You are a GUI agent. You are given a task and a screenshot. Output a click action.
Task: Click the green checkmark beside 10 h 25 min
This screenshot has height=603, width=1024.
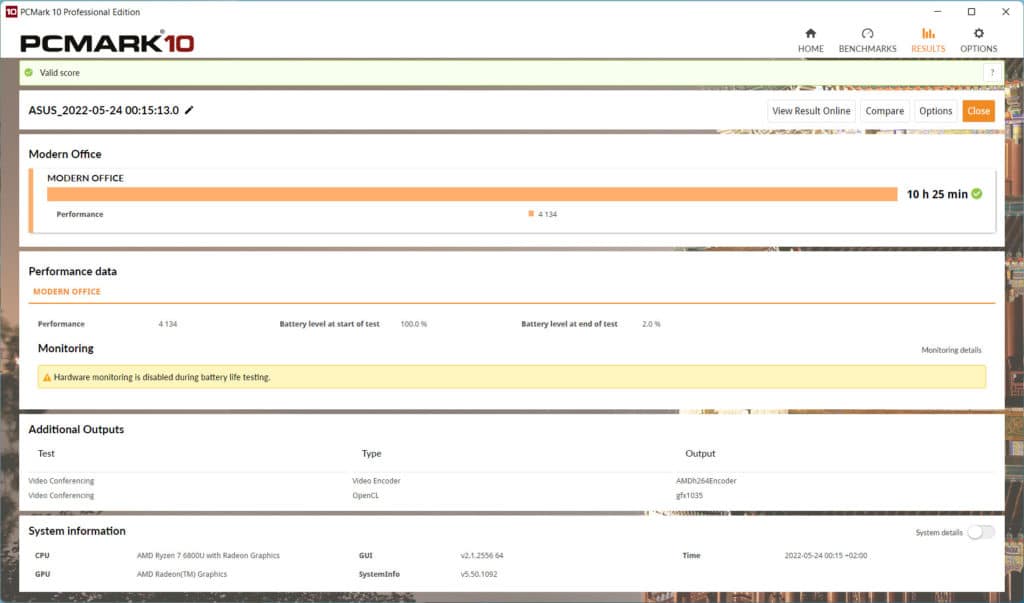[x=977, y=193]
